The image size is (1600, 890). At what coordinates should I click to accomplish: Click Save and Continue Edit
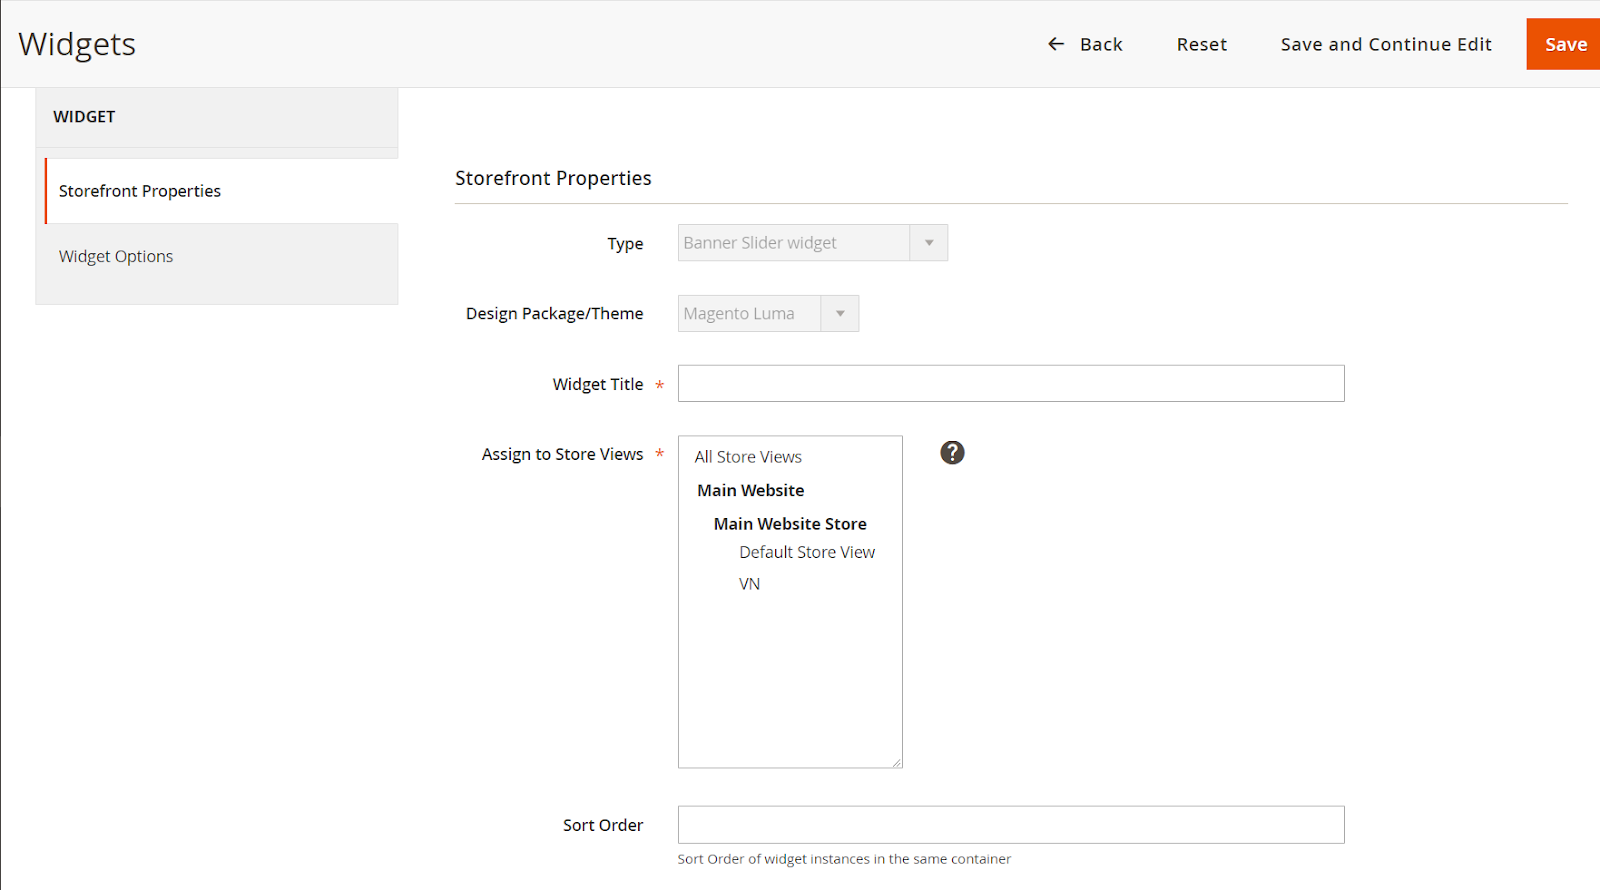tap(1385, 44)
